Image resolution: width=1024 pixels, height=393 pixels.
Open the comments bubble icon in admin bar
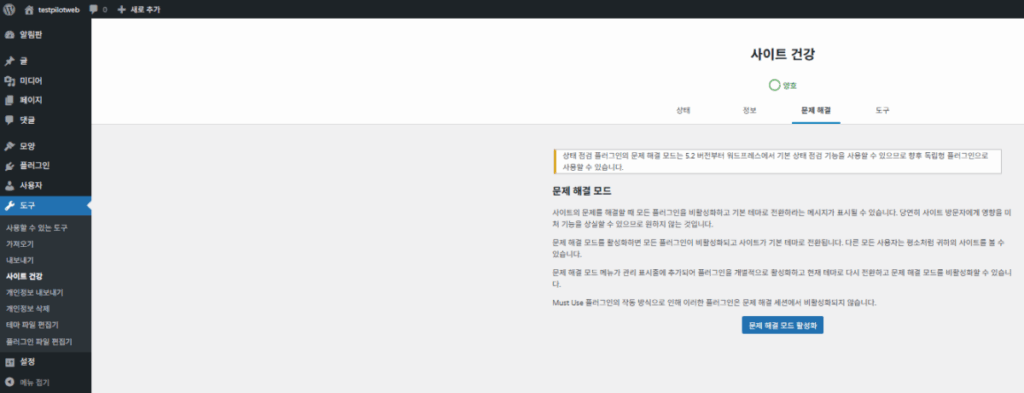pos(93,10)
